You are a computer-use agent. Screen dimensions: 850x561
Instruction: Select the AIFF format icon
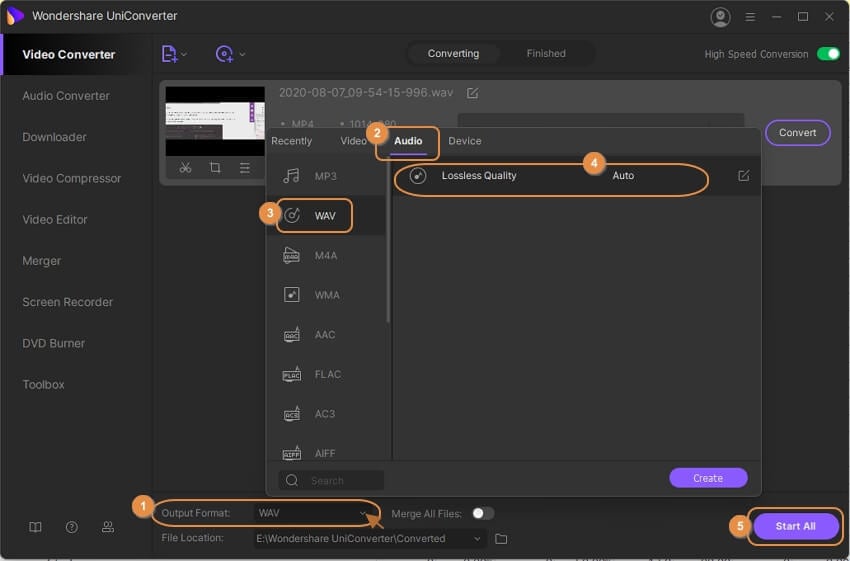pos(292,453)
